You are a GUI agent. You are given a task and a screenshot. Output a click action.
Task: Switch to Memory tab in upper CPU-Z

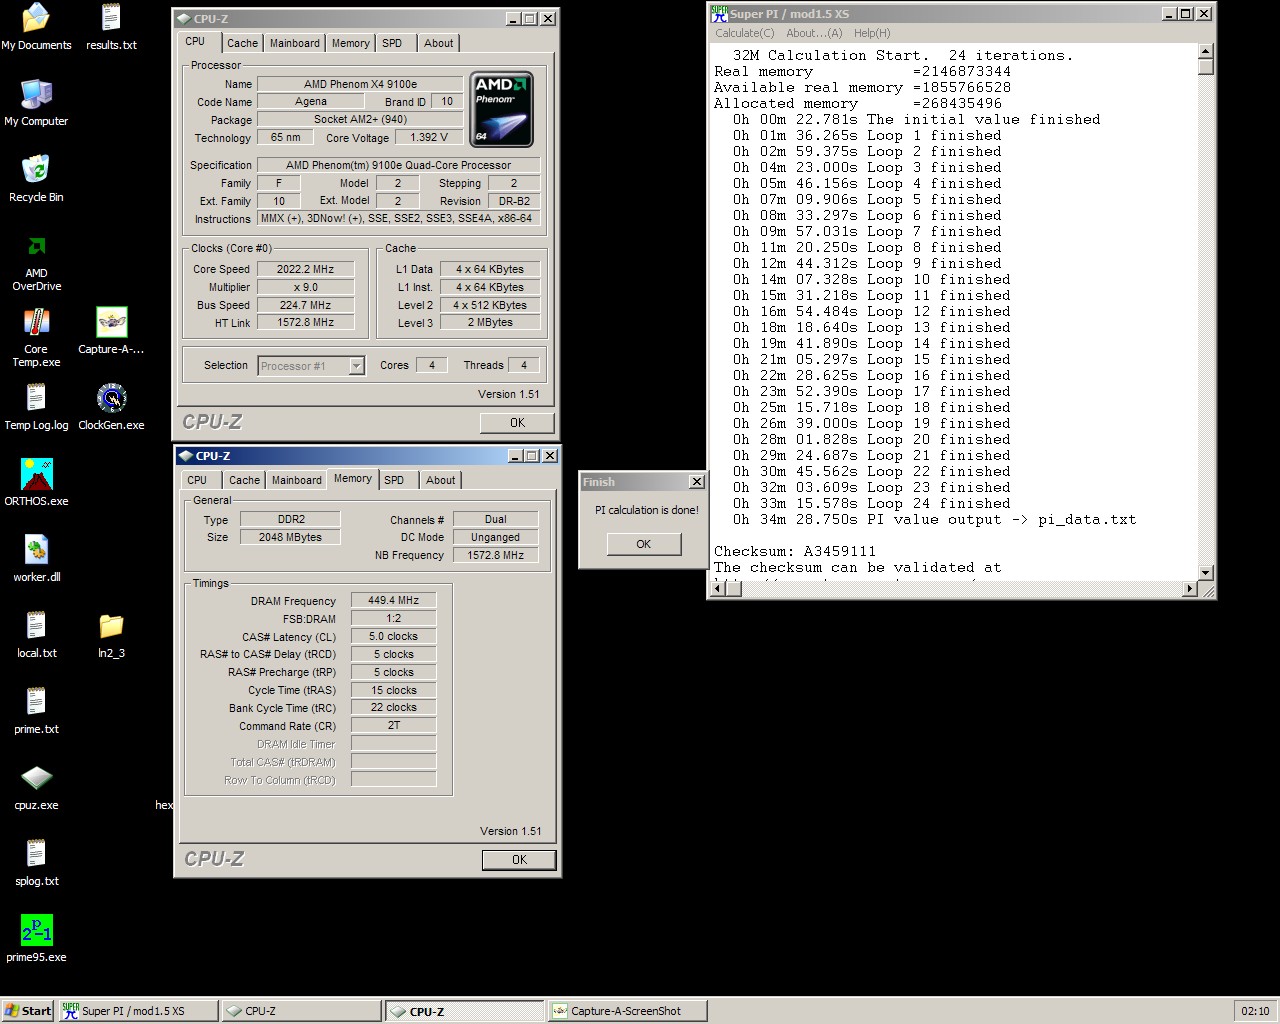pyautogui.click(x=350, y=43)
